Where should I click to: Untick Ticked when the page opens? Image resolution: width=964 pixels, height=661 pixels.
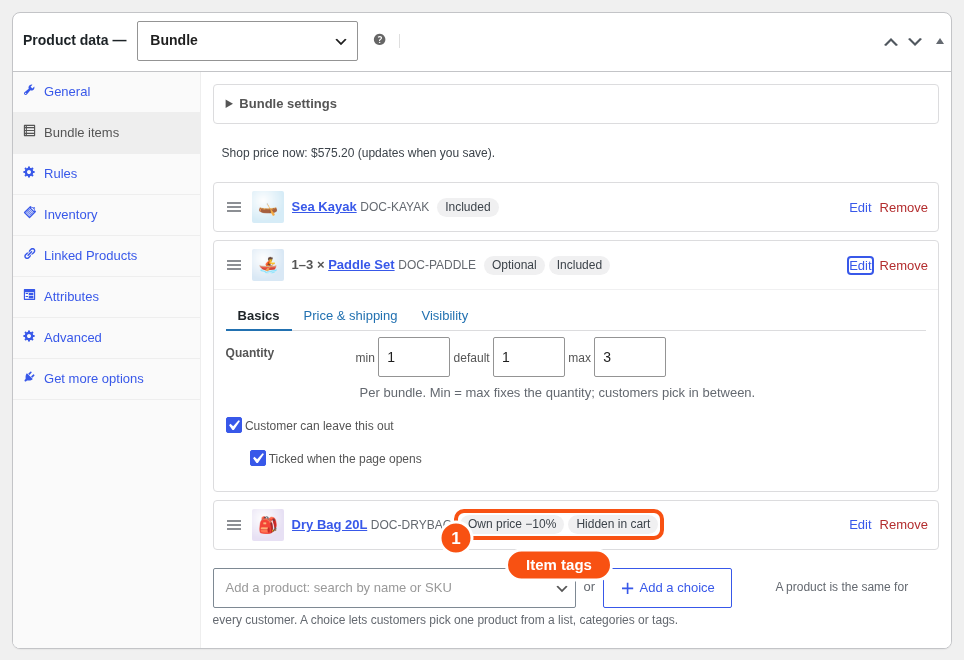pyautogui.click(x=258, y=459)
